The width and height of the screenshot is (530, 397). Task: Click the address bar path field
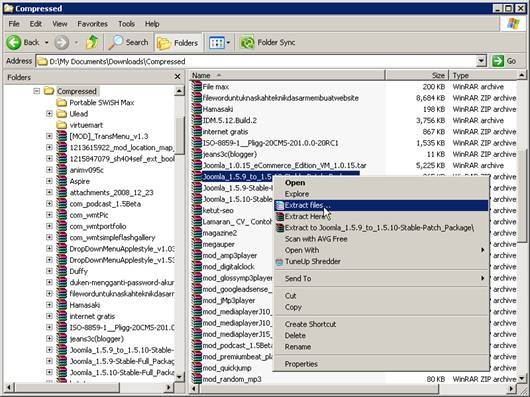256,61
